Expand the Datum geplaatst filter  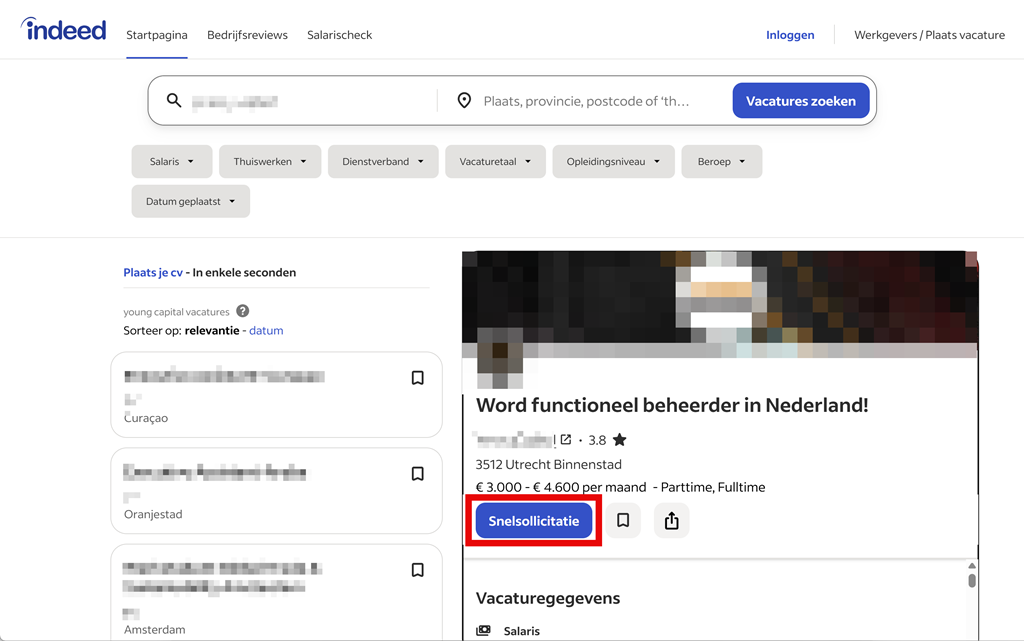[190, 201]
